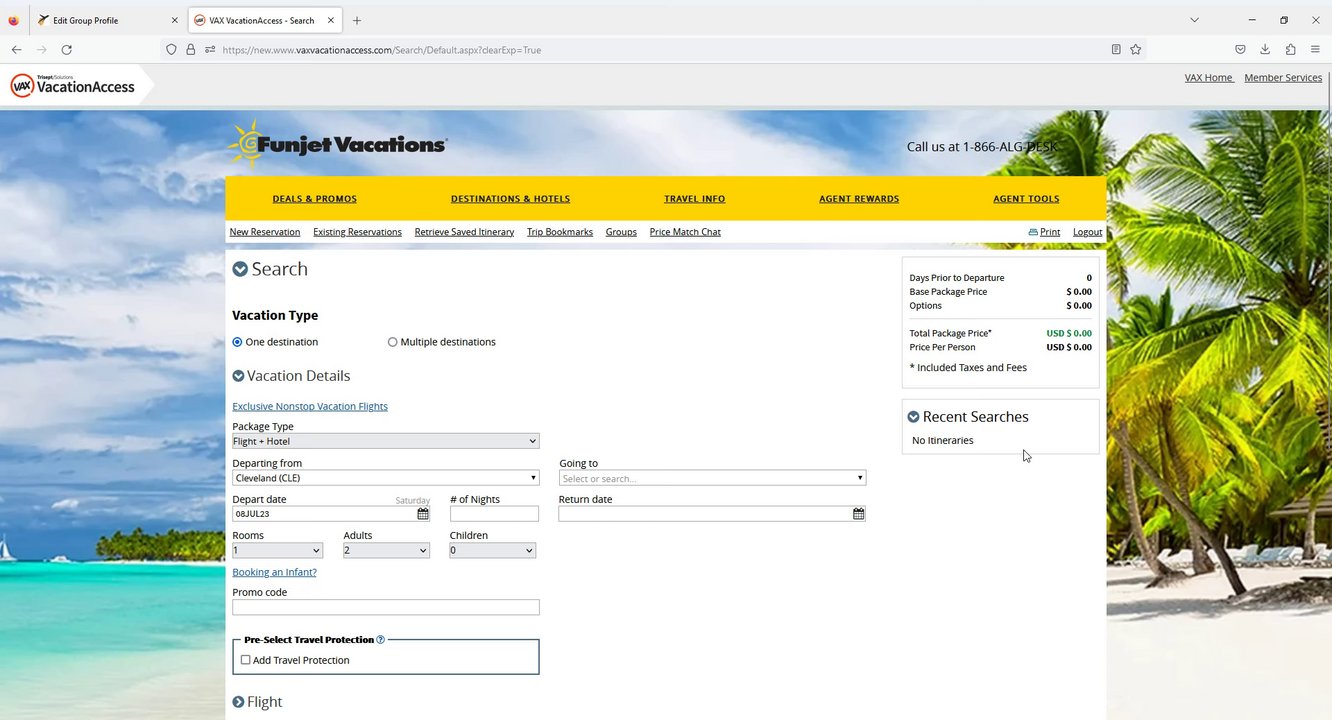Open the Deals & Promos menu
This screenshot has height=720, width=1332.
coord(314,199)
